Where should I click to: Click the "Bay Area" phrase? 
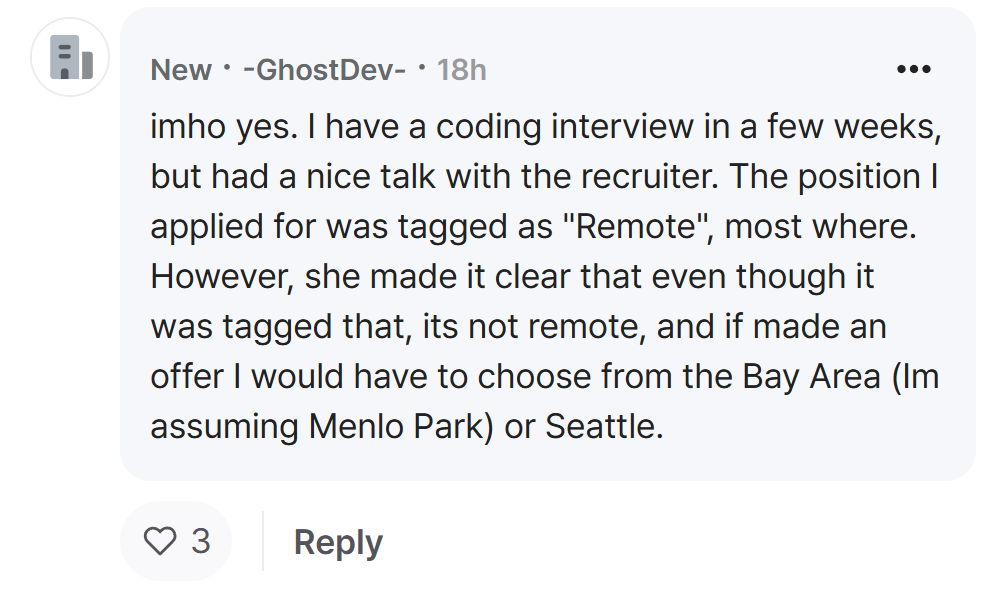[x=811, y=377]
